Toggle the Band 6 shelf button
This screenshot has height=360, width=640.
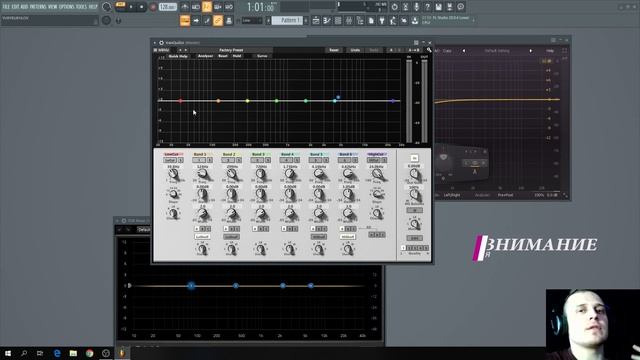coord(348,237)
